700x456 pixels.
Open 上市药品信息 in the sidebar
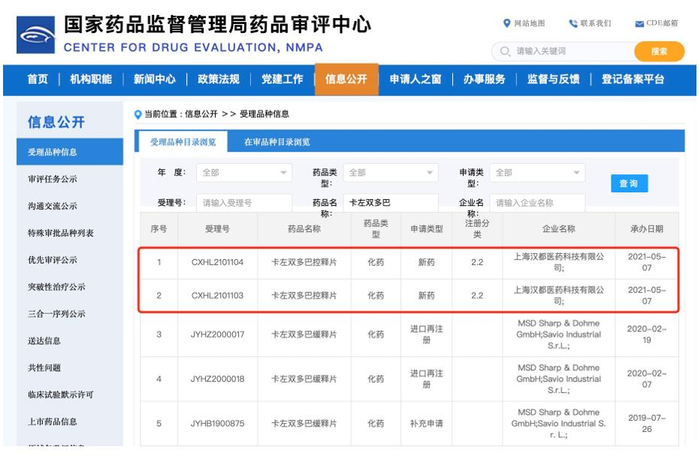[52, 422]
